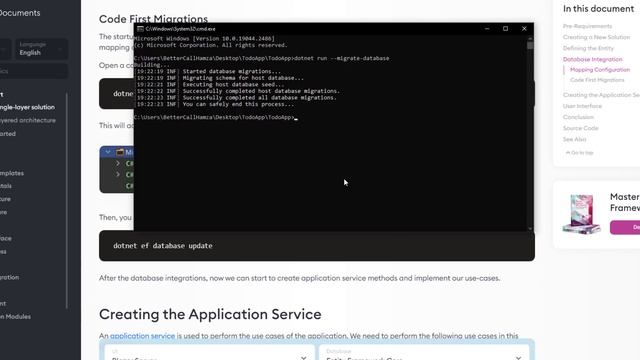Maximize the cmd.exe window
Image resolution: width=640 pixels, height=360 pixels.
505,29
